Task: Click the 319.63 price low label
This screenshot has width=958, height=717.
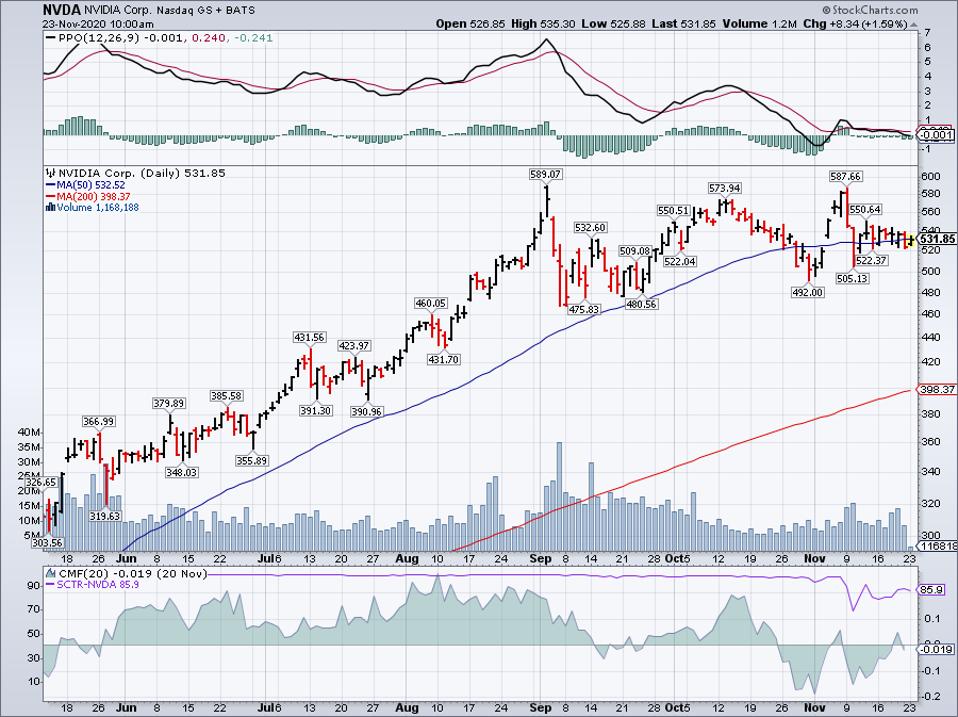Action: click(x=105, y=516)
